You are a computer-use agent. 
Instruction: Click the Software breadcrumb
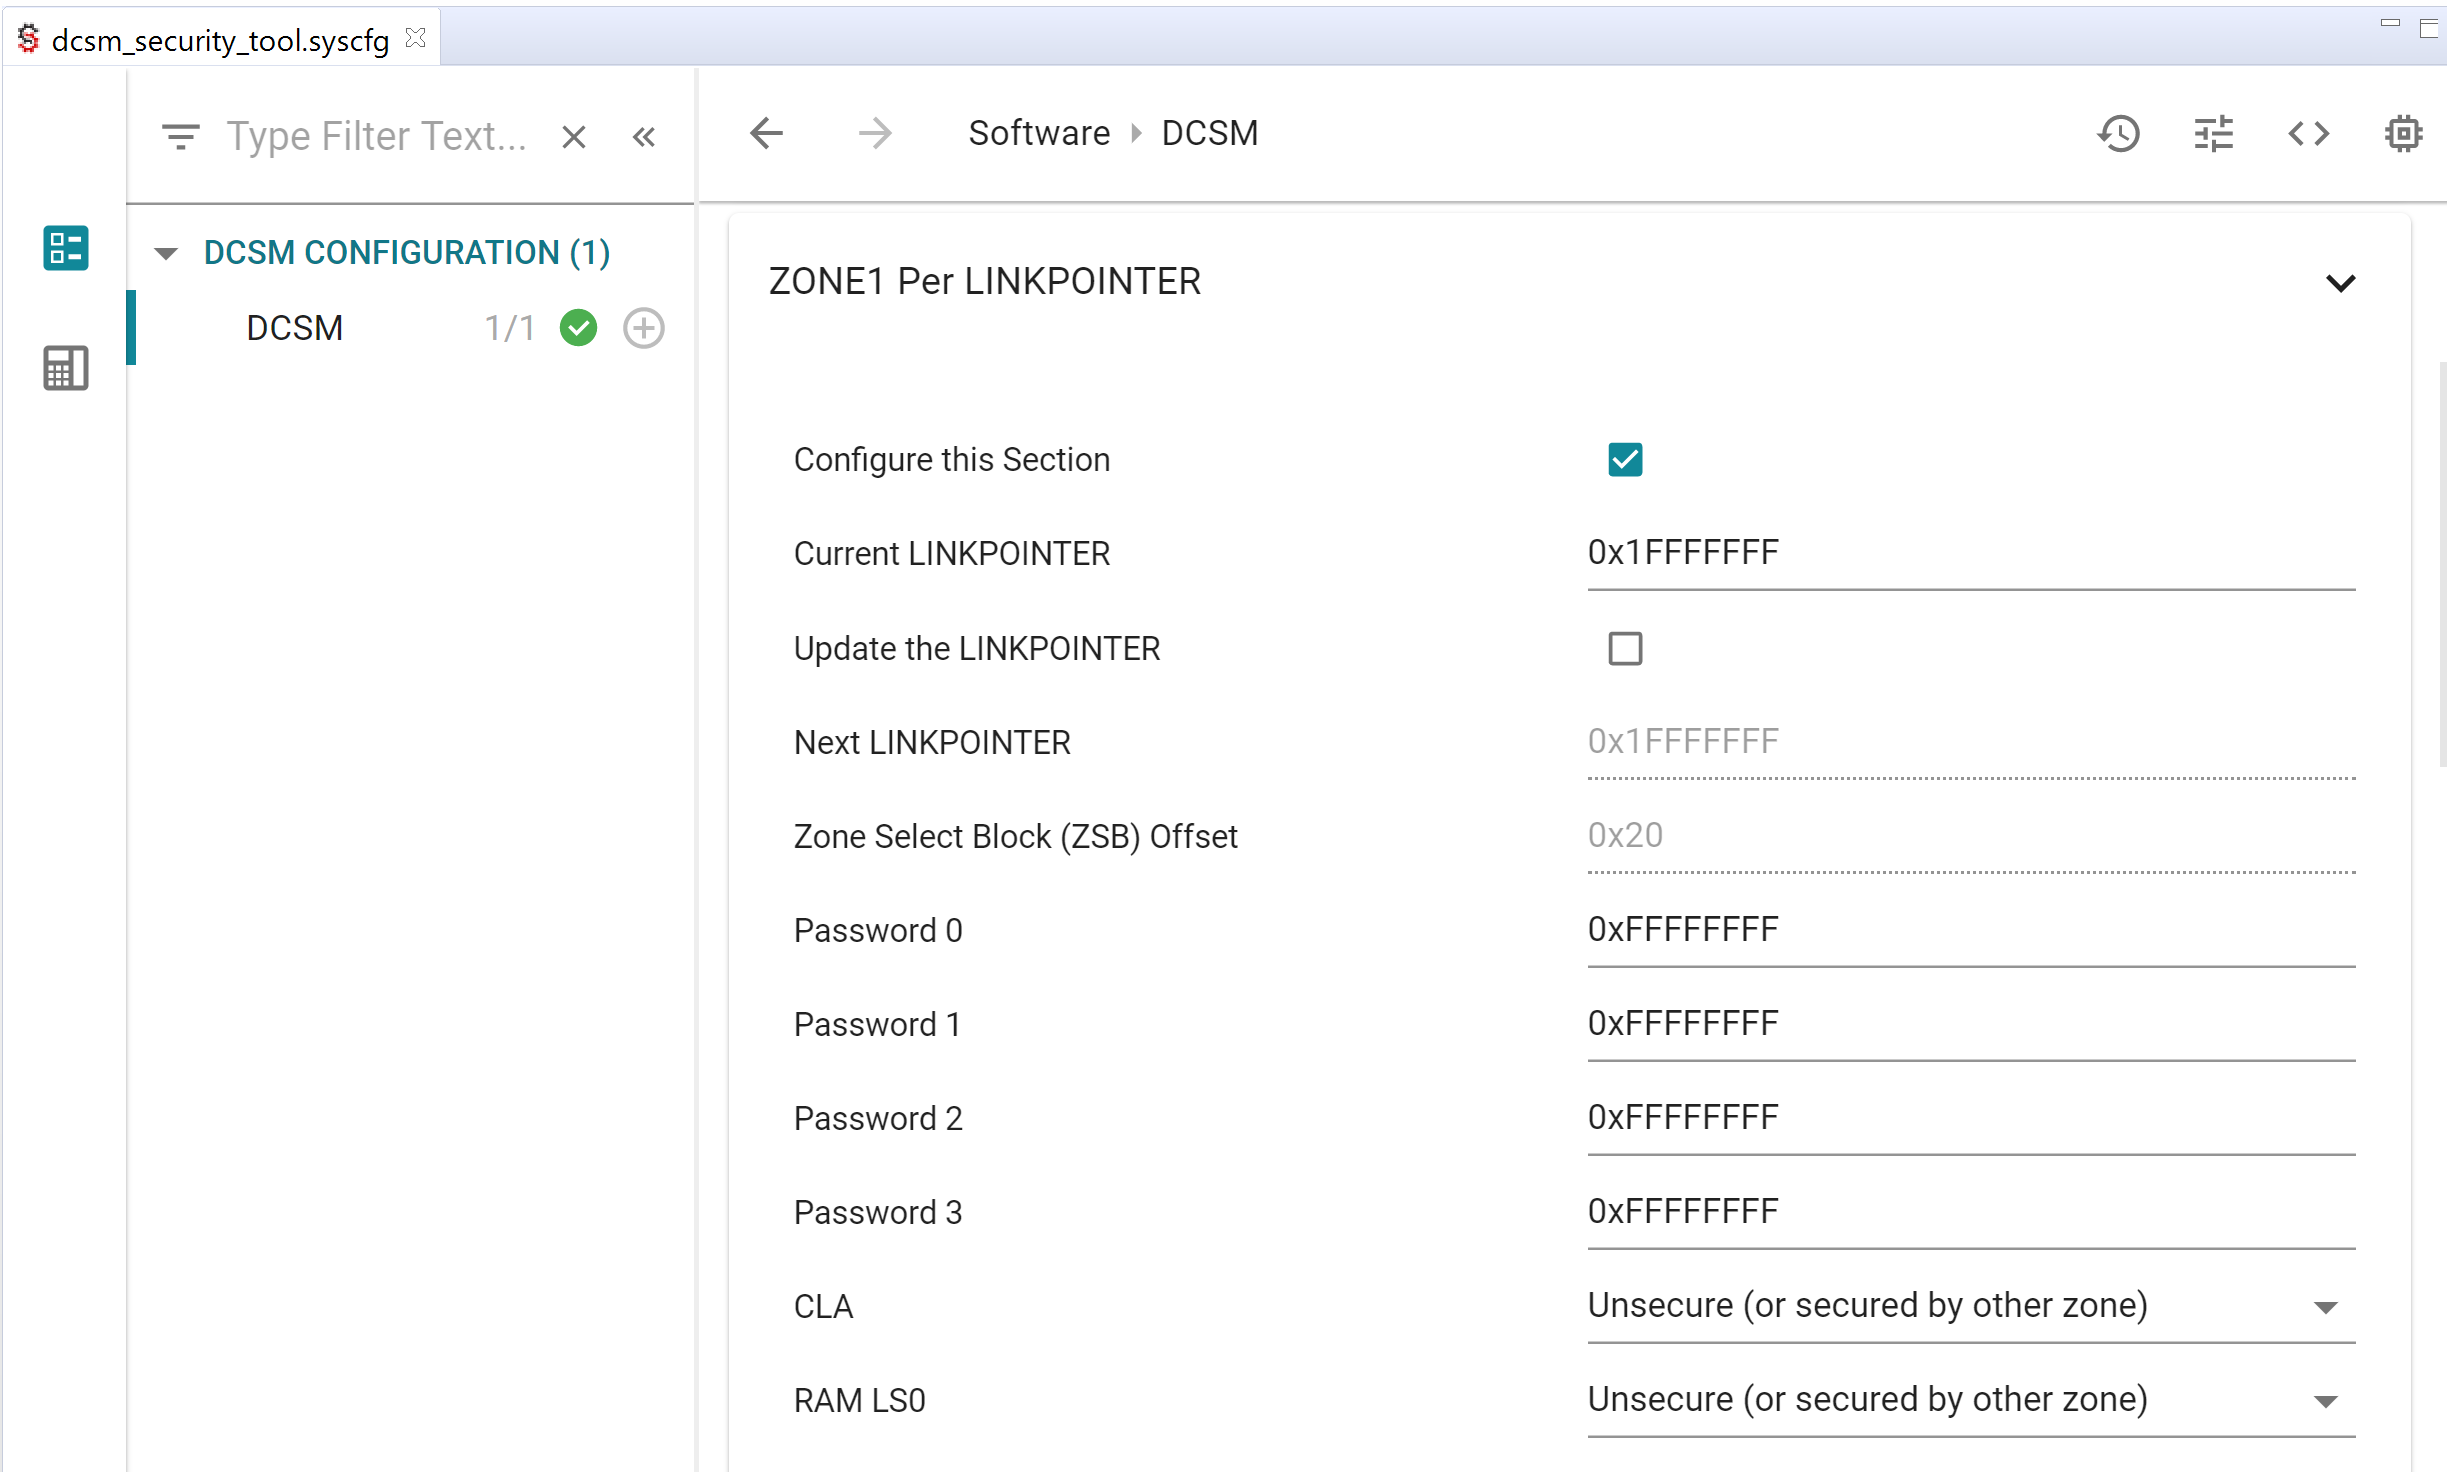1039,133
